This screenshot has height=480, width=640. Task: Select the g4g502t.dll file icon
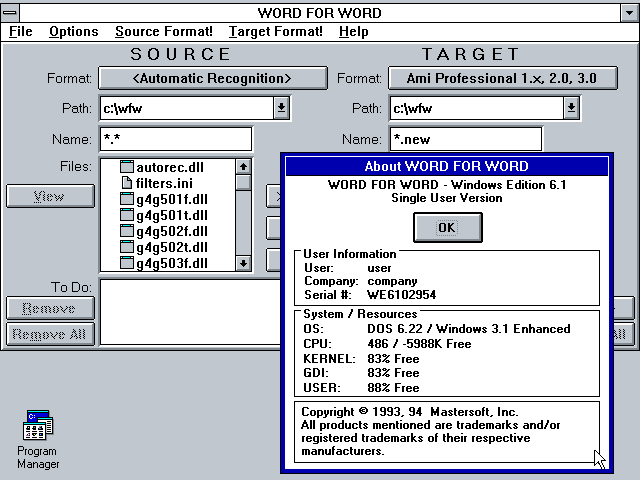point(127,247)
